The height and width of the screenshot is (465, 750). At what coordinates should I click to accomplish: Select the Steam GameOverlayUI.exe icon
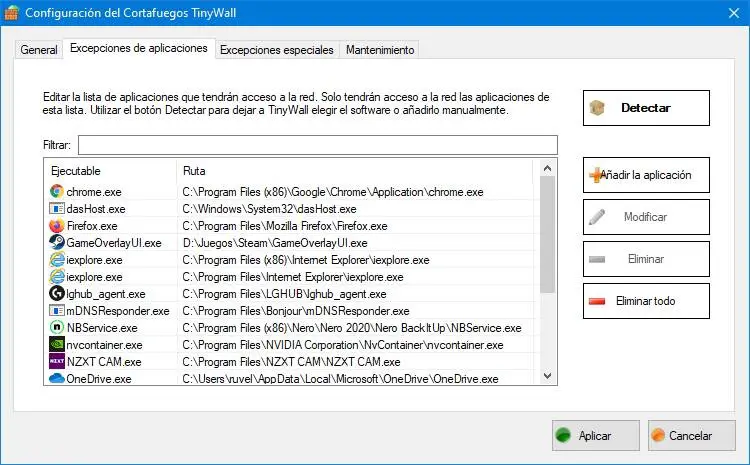(56, 243)
